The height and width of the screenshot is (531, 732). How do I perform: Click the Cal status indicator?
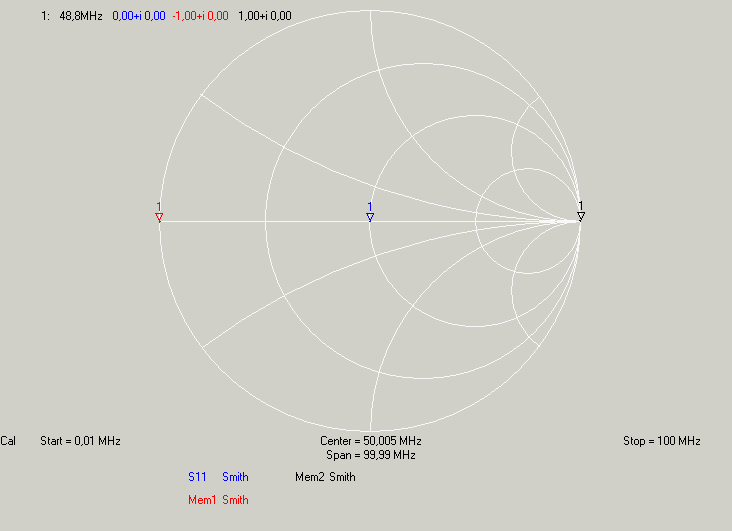click(8, 441)
